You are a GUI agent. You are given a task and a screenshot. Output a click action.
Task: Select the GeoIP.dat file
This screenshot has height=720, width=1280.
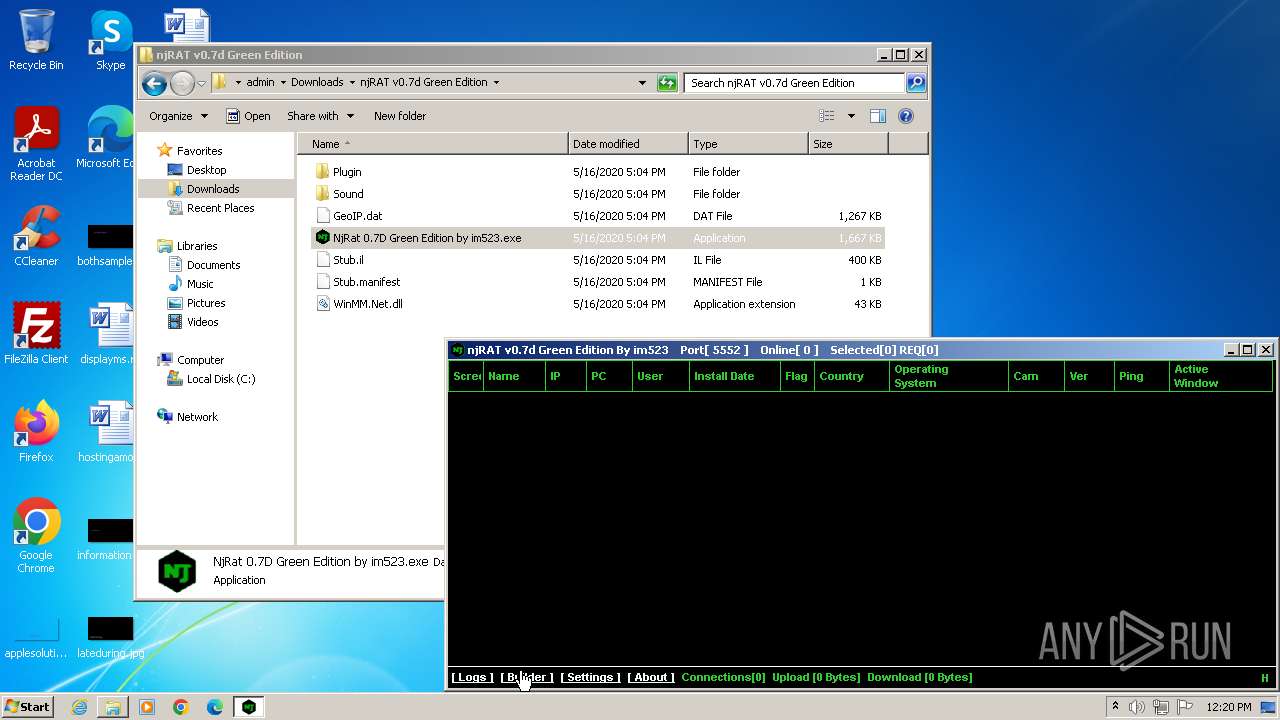(x=357, y=216)
